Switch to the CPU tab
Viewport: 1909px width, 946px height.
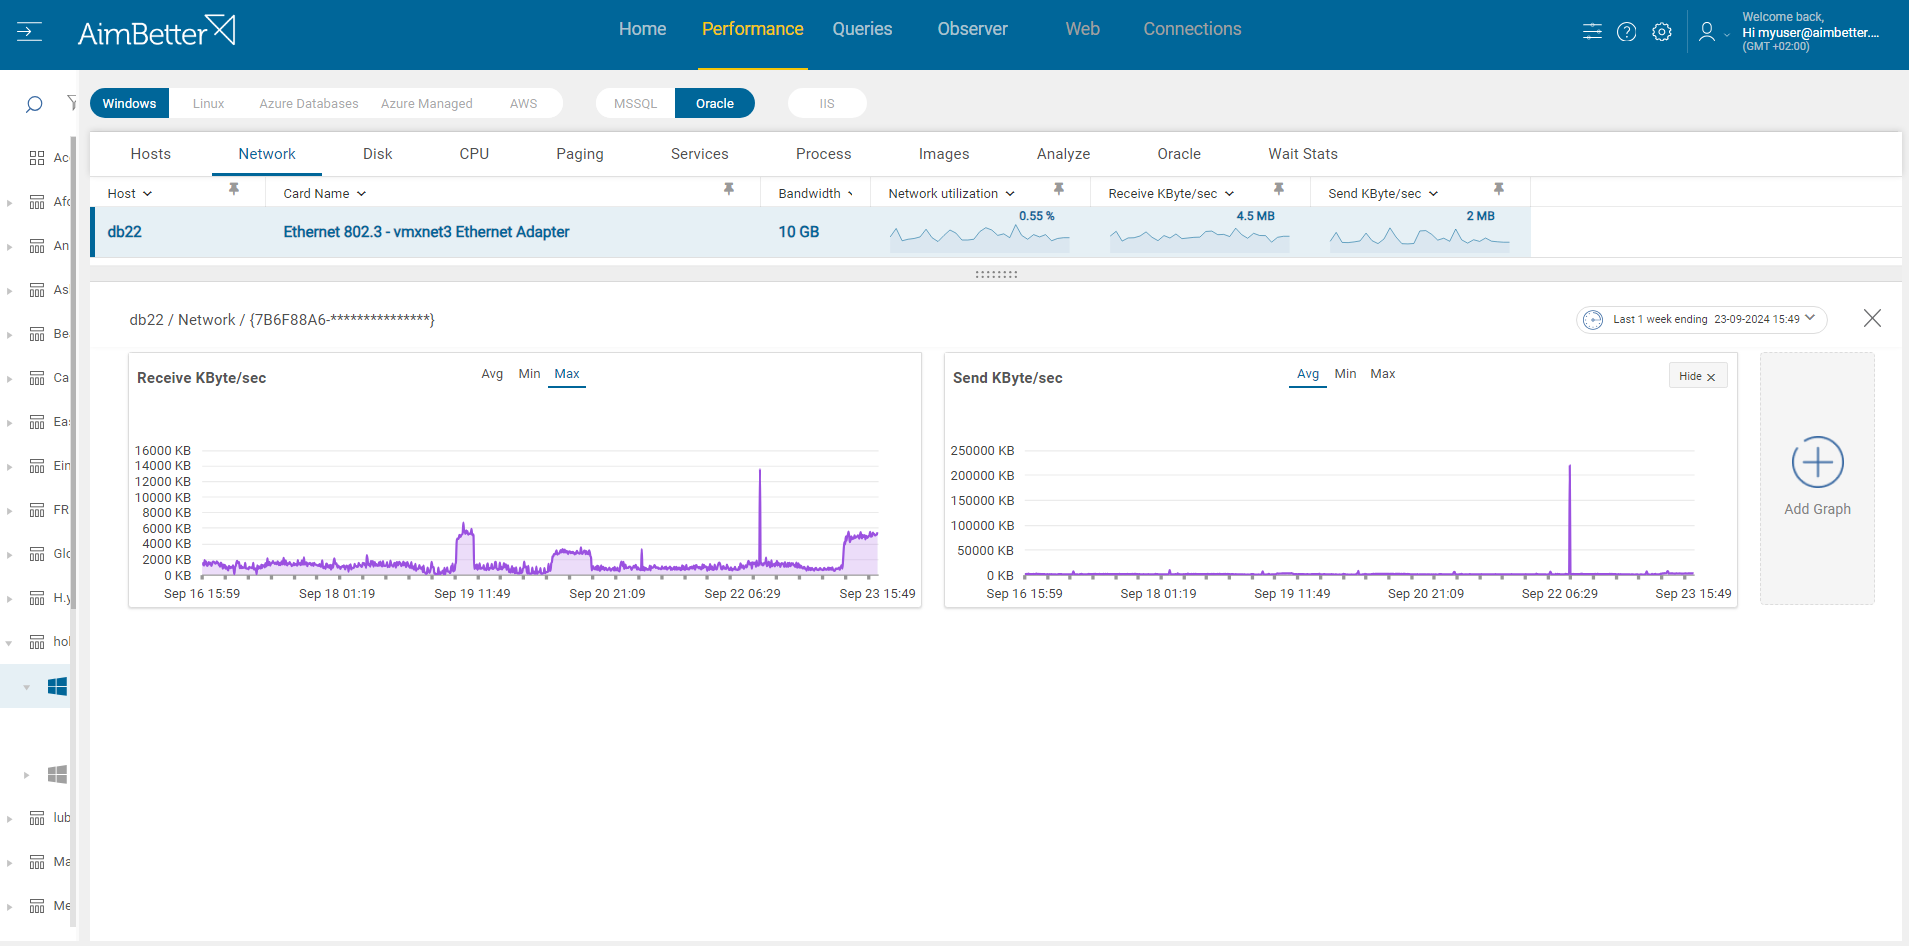(474, 154)
